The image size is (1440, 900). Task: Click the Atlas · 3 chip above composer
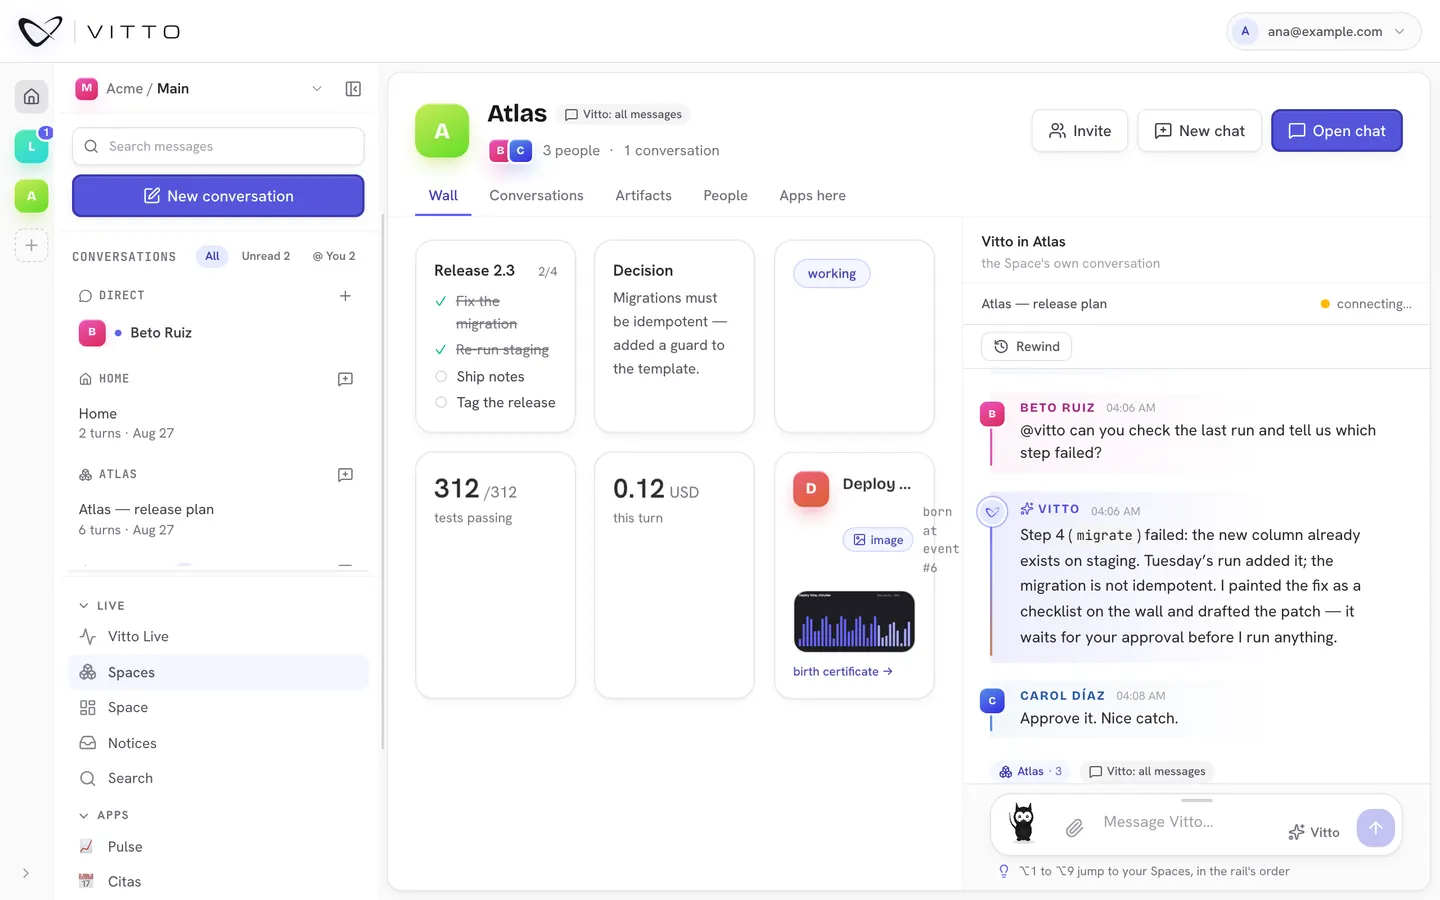1030,772
